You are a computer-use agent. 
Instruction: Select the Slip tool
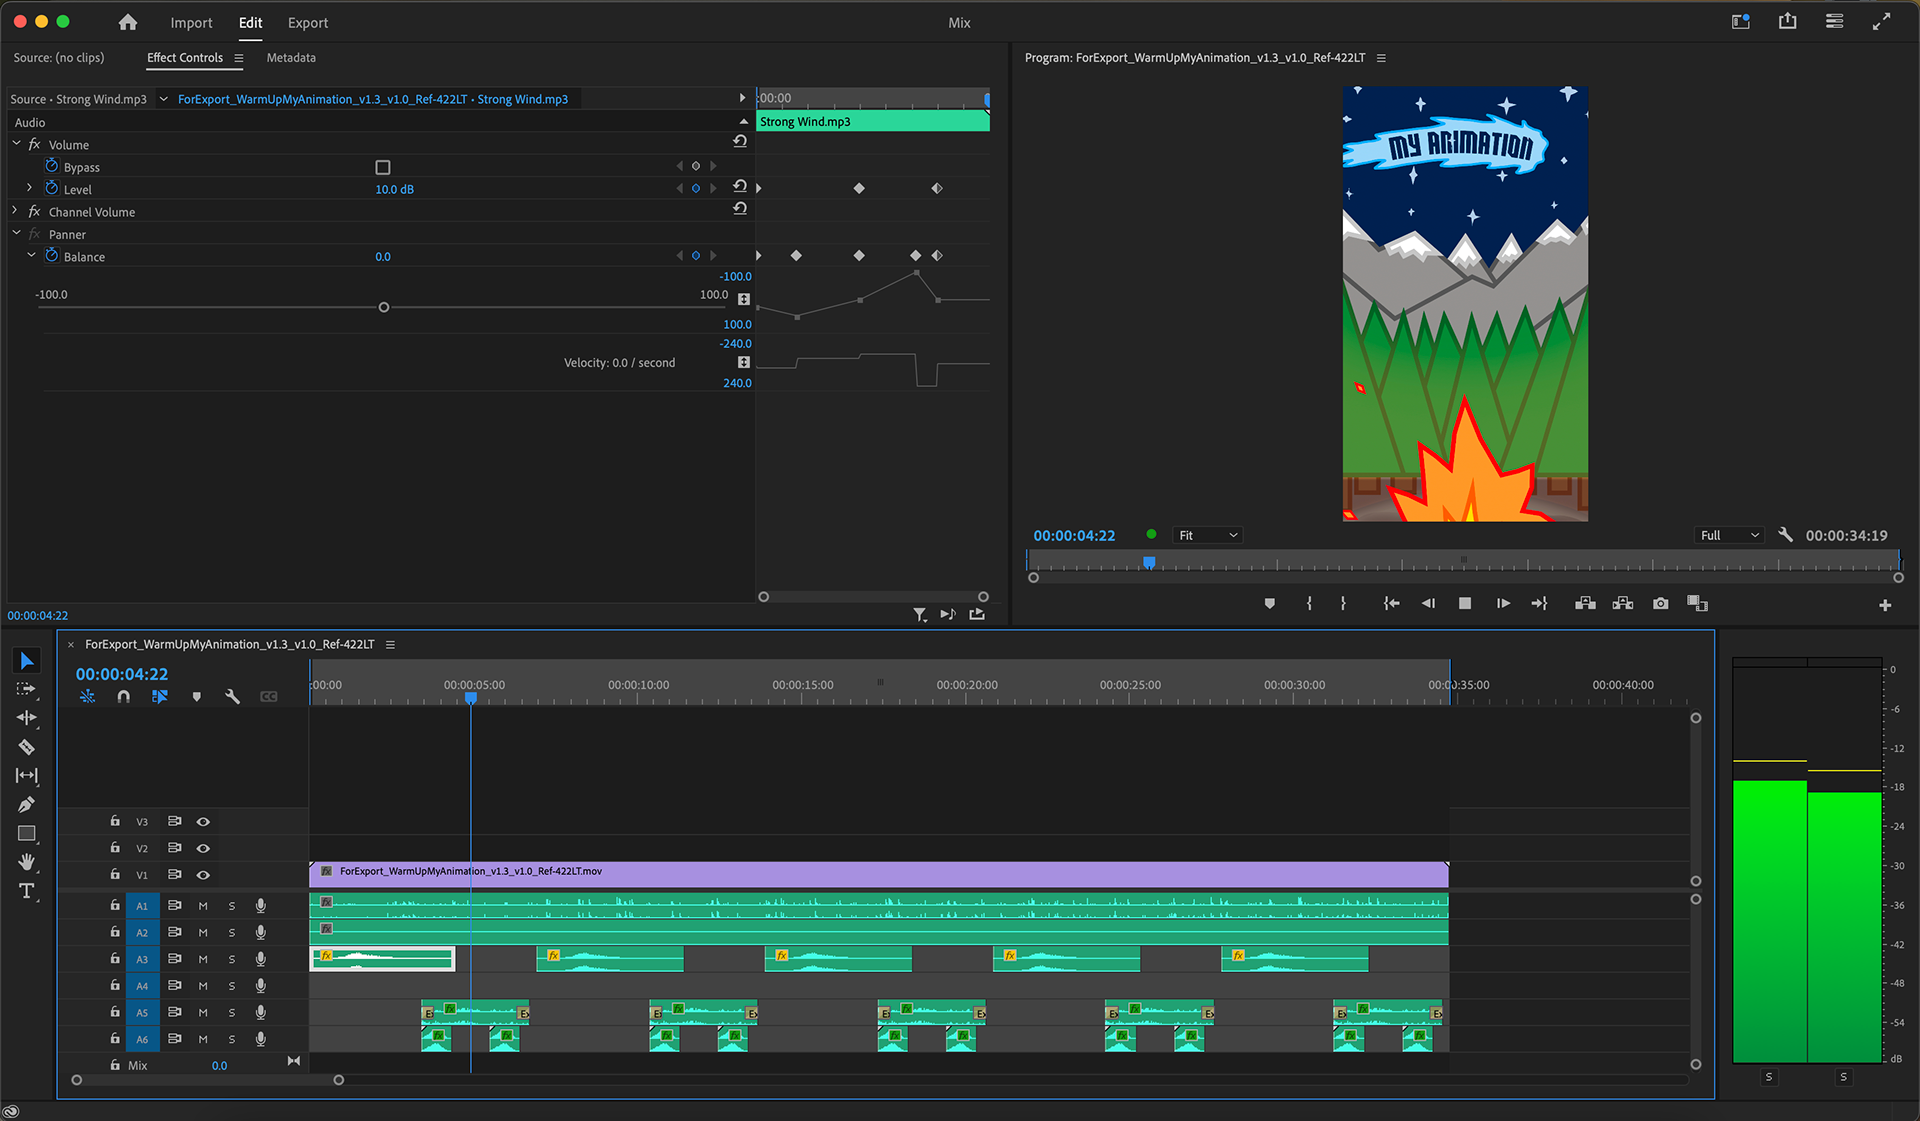click(27, 776)
